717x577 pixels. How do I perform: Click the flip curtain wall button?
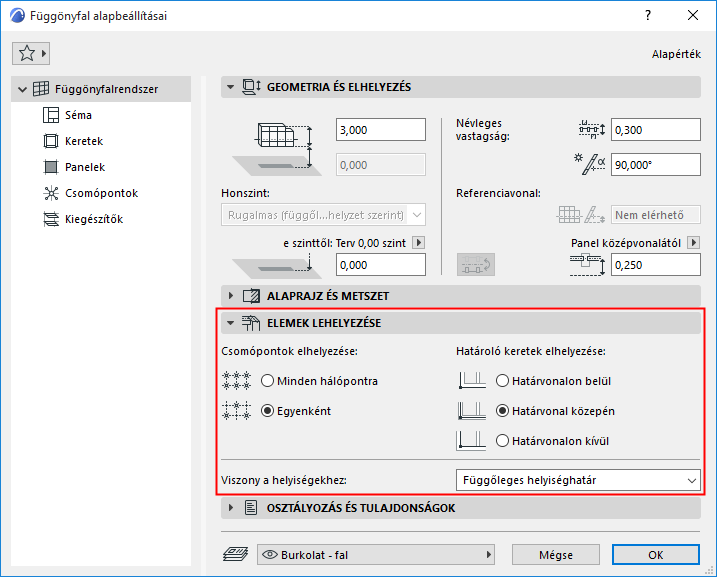point(476,265)
